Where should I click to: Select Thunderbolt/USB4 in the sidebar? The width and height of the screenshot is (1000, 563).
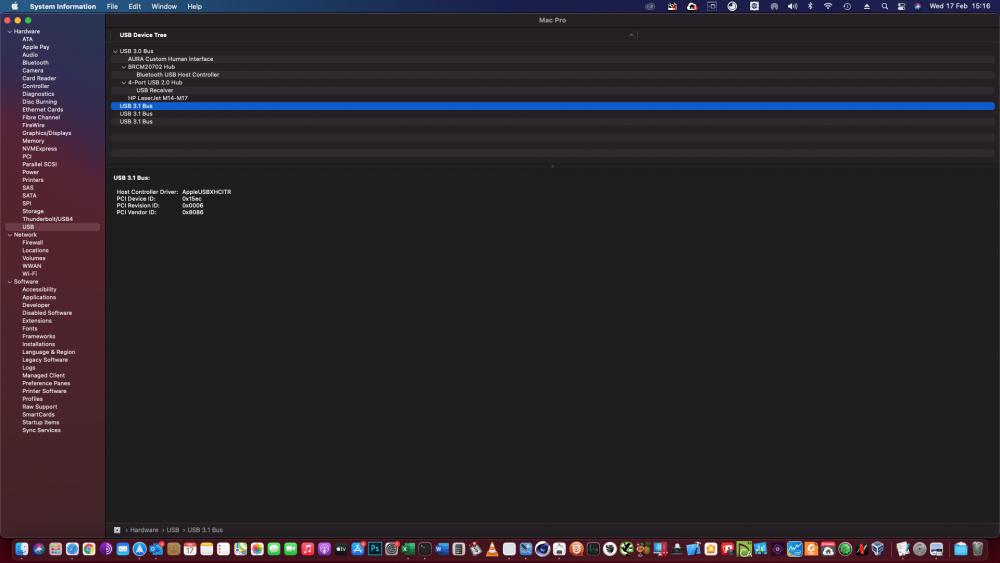(x=47, y=219)
